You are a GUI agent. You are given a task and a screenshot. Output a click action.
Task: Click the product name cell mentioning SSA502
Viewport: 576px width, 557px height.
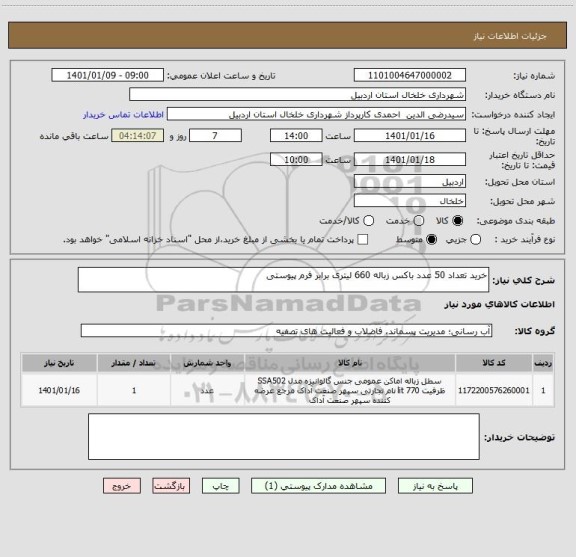point(350,390)
